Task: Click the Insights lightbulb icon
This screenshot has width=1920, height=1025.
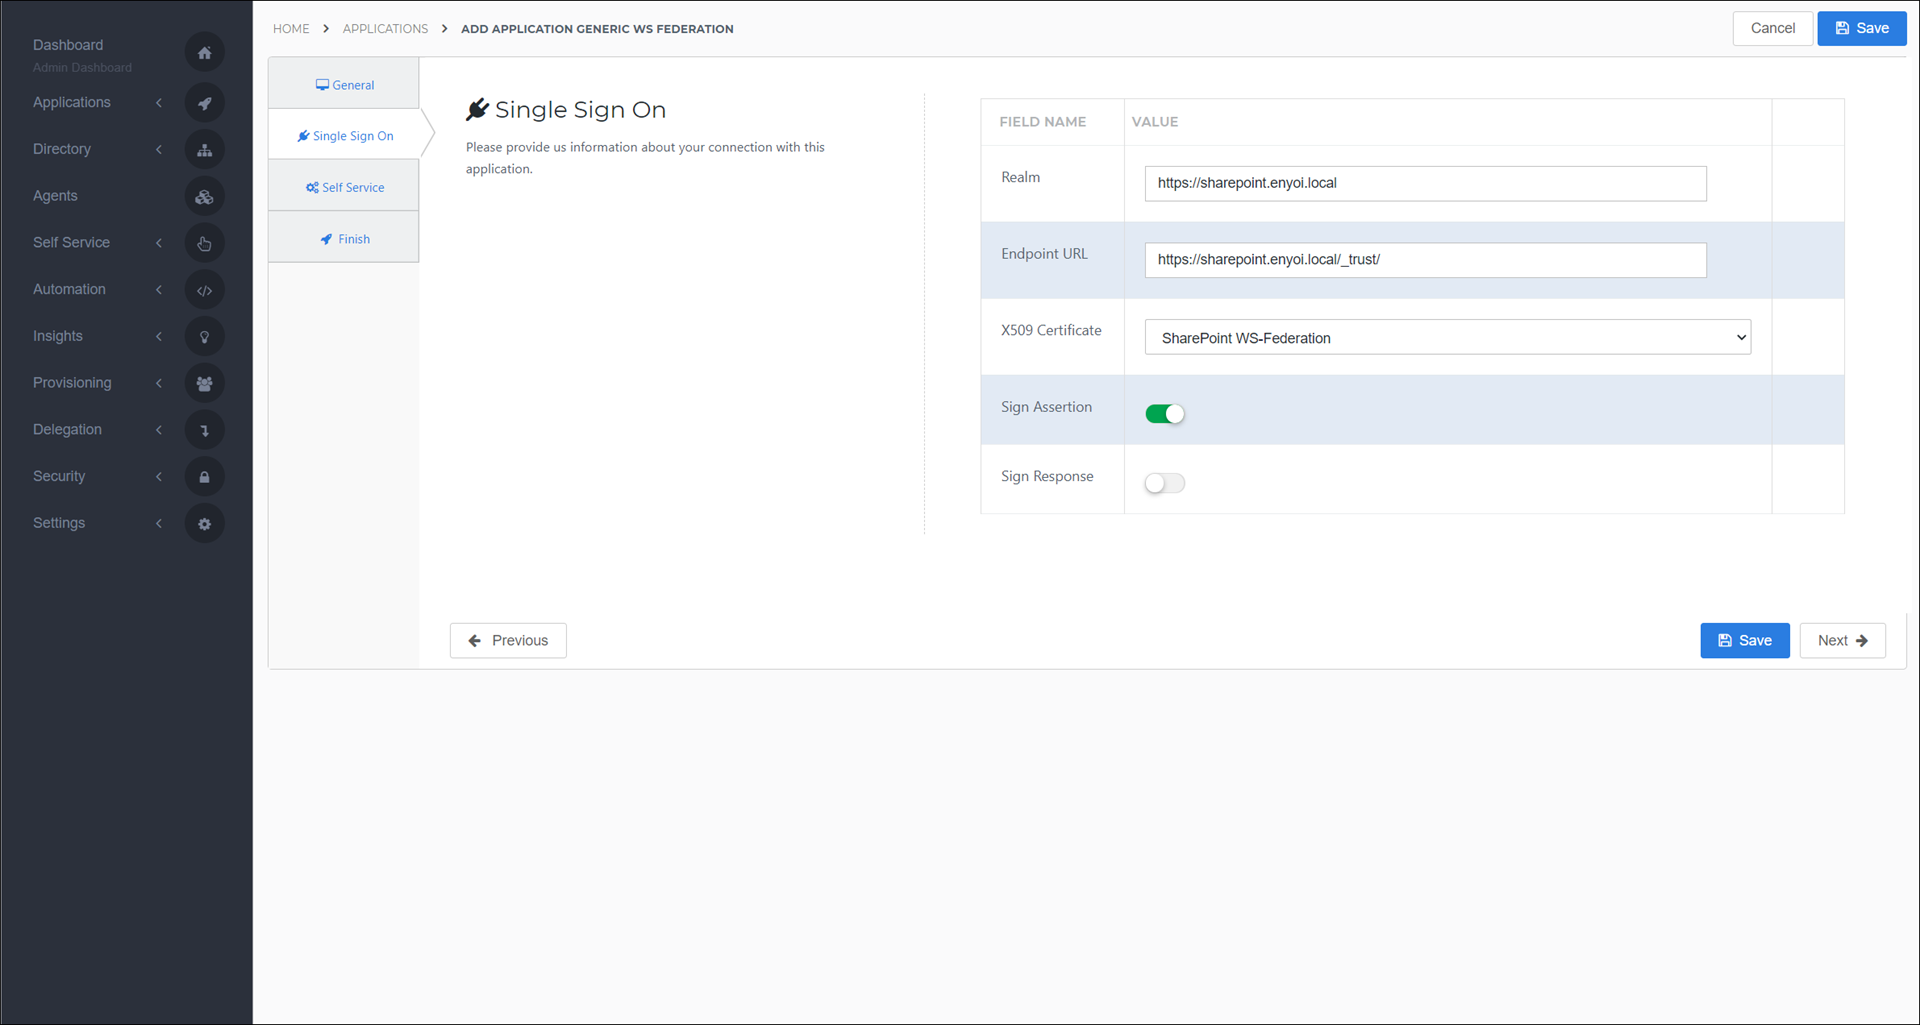Action: [x=204, y=337]
